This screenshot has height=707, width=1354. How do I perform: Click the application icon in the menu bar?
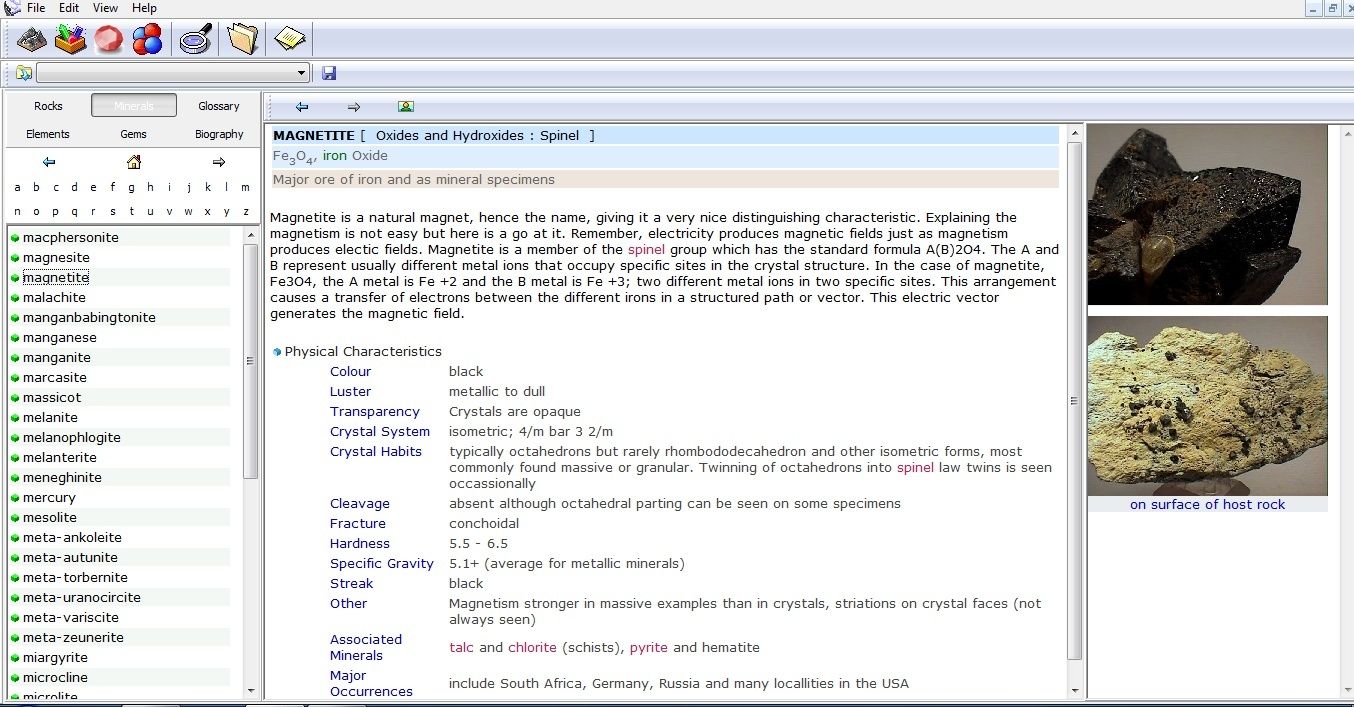(x=12, y=8)
